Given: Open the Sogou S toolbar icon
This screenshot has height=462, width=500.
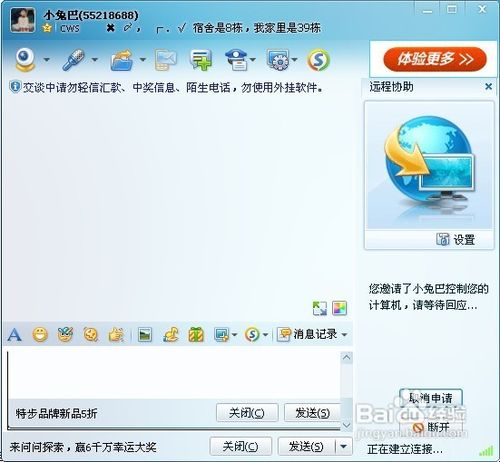Looking at the screenshot, I should (x=319, y=60).
